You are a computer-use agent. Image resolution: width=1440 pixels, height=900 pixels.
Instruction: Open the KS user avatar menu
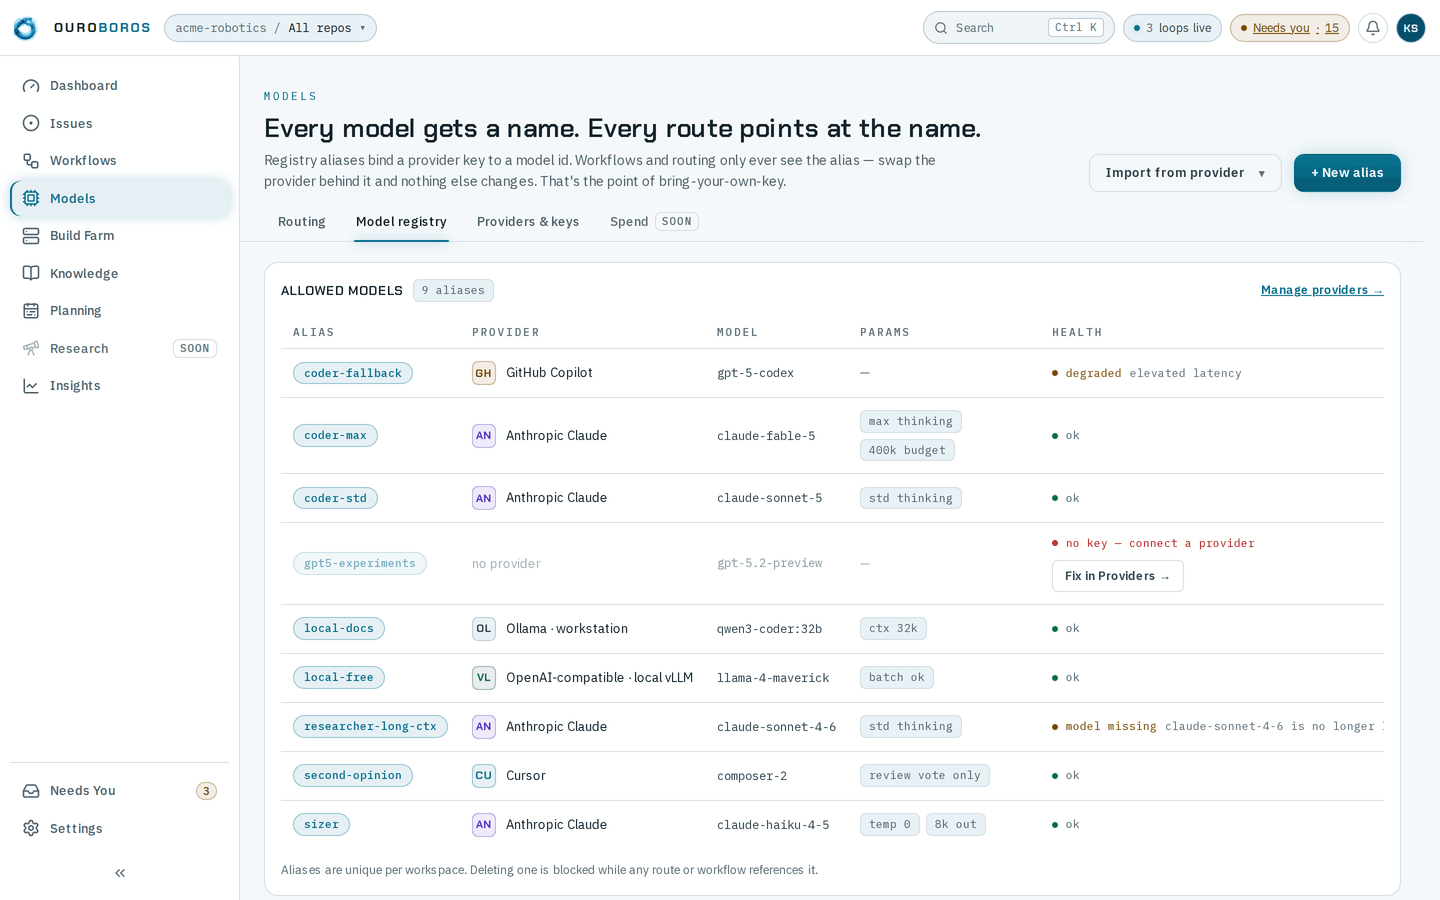pos(1410,28)
